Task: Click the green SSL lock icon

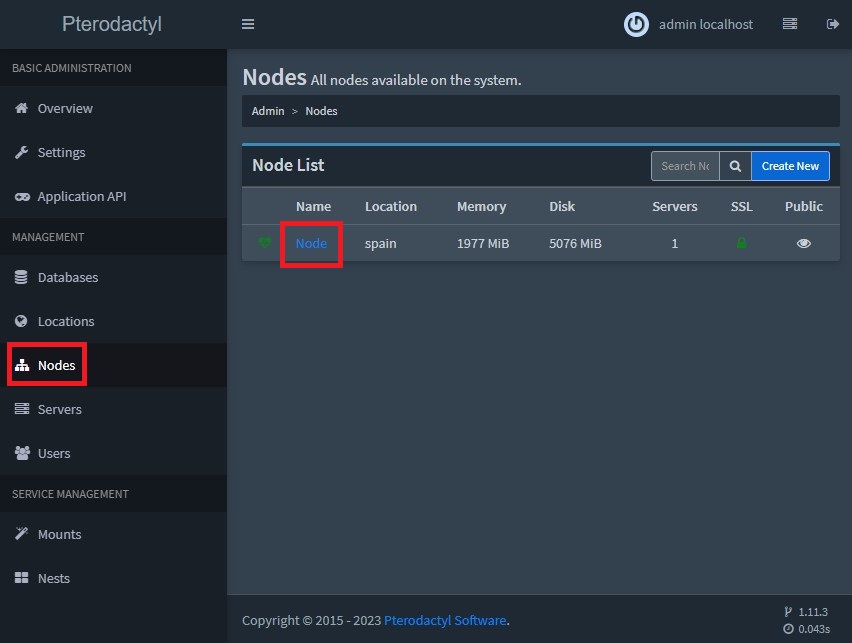Action: point(741,242)
